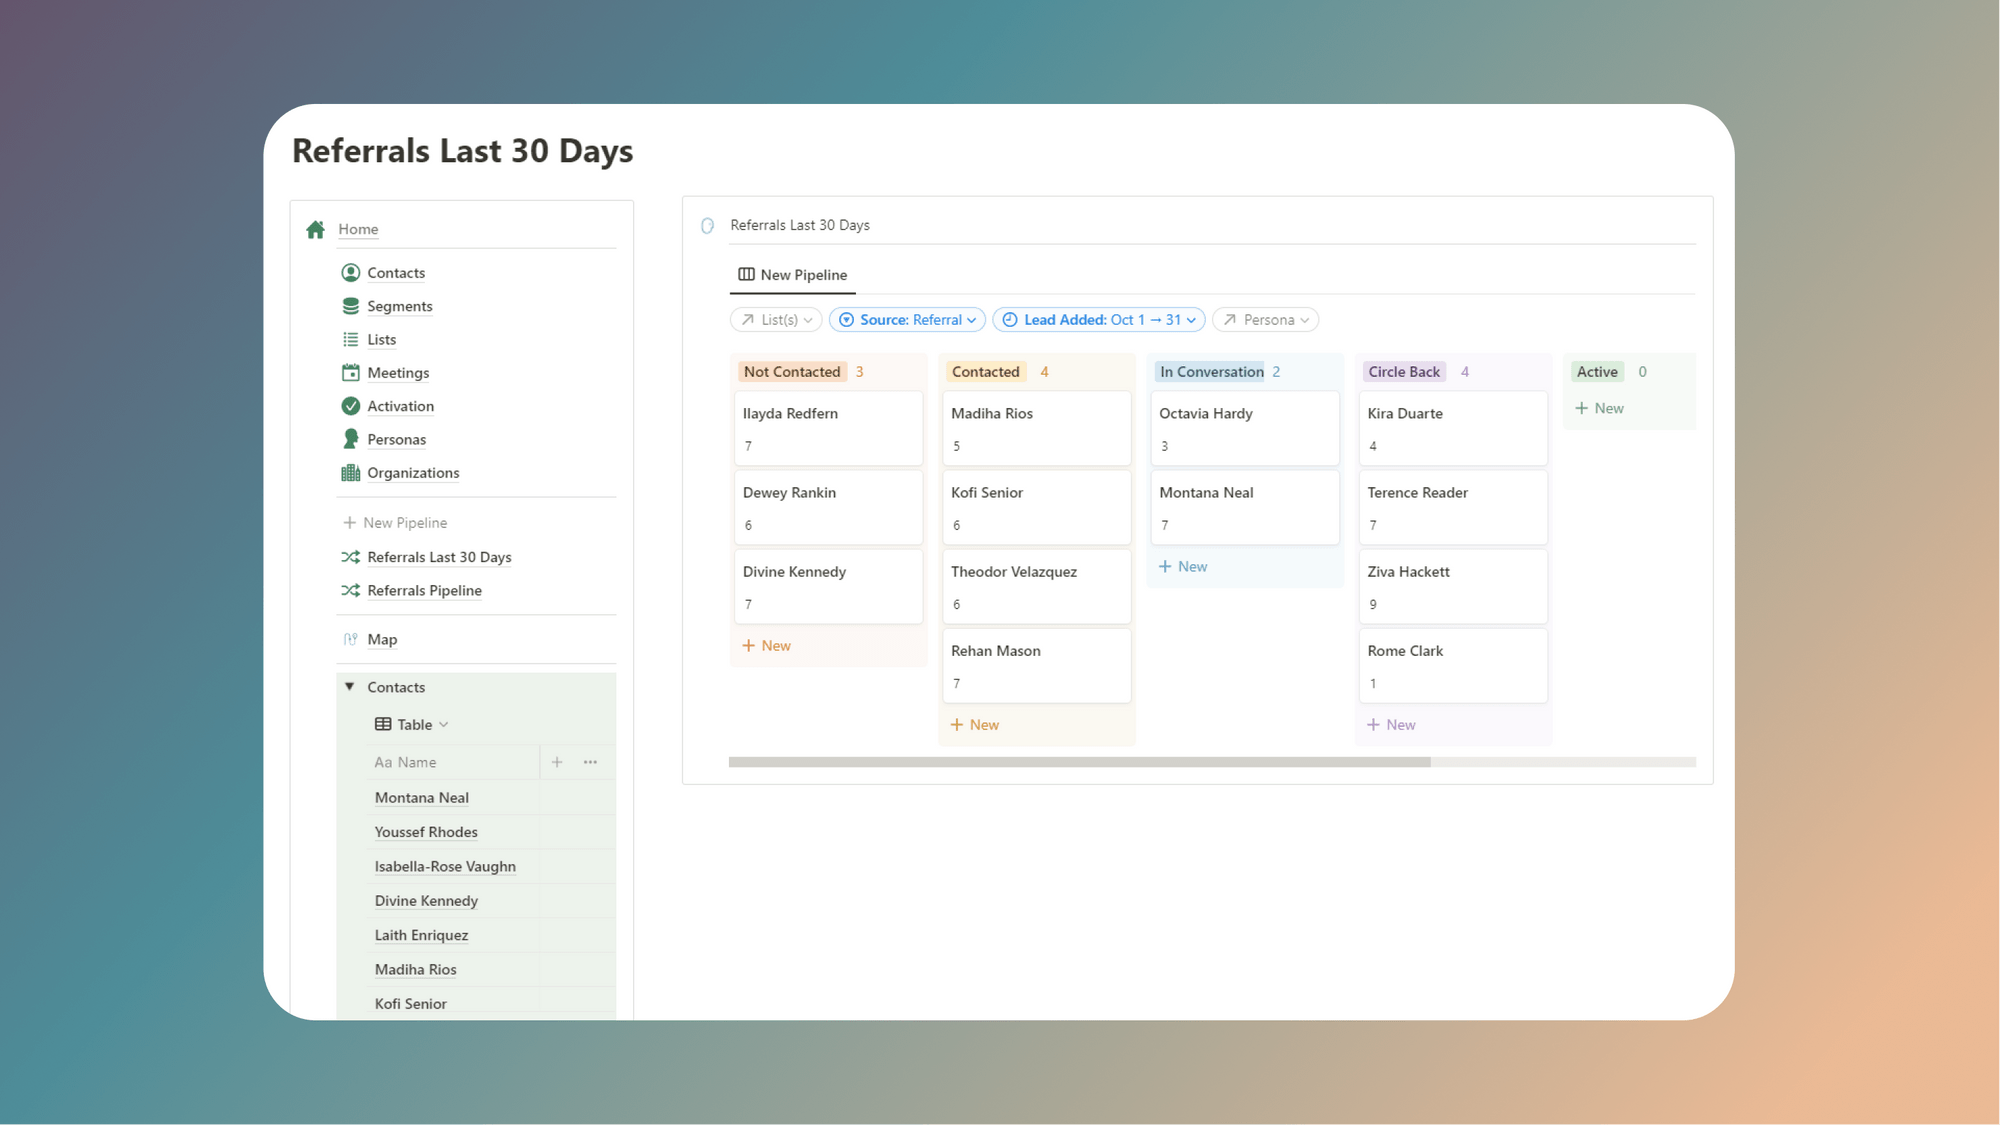Click the Personas icon in sidebar

pyautogui.click(x=350, y=439)
